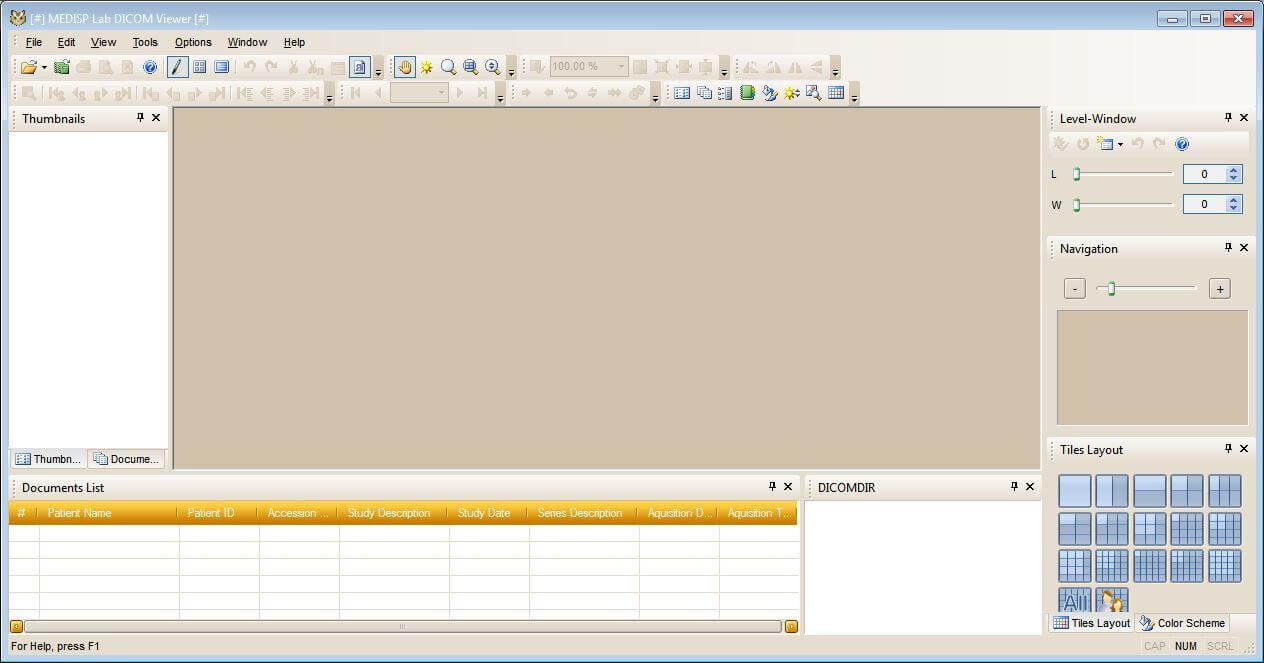This screenshot has height=663, width=1264.
Task: Click the plus button in the Navigation panel
Action: click(x=1219, y=288)
